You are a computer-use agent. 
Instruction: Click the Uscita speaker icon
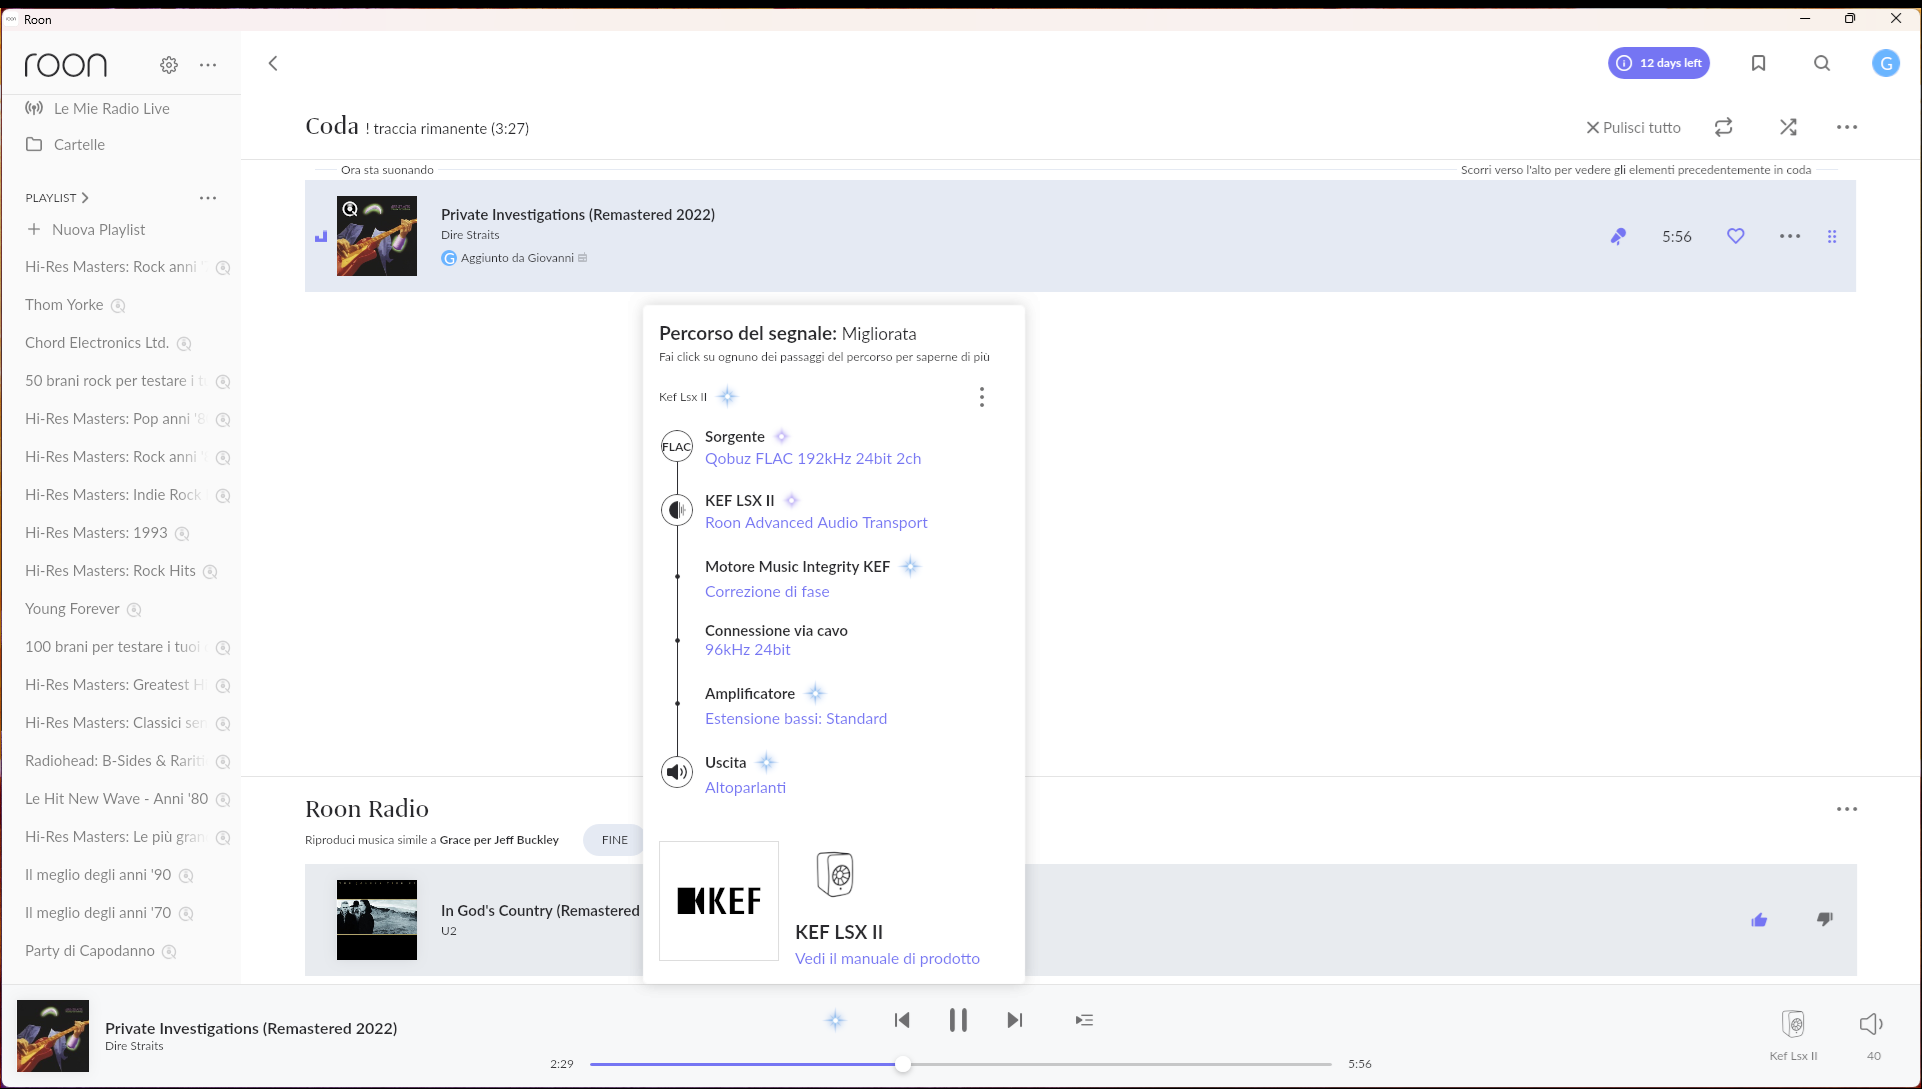tap(677, 771)
